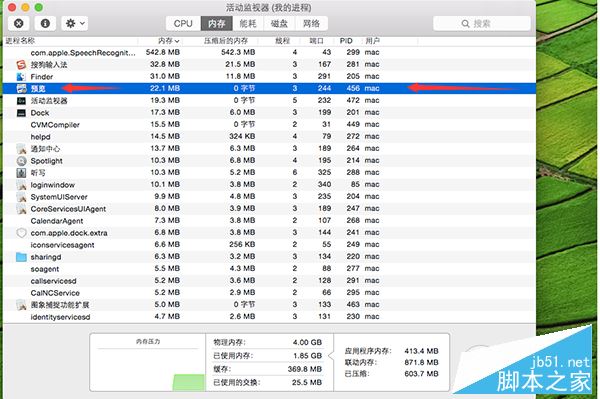Select the helpd process row
600x399 pixels.
(269, 137)
